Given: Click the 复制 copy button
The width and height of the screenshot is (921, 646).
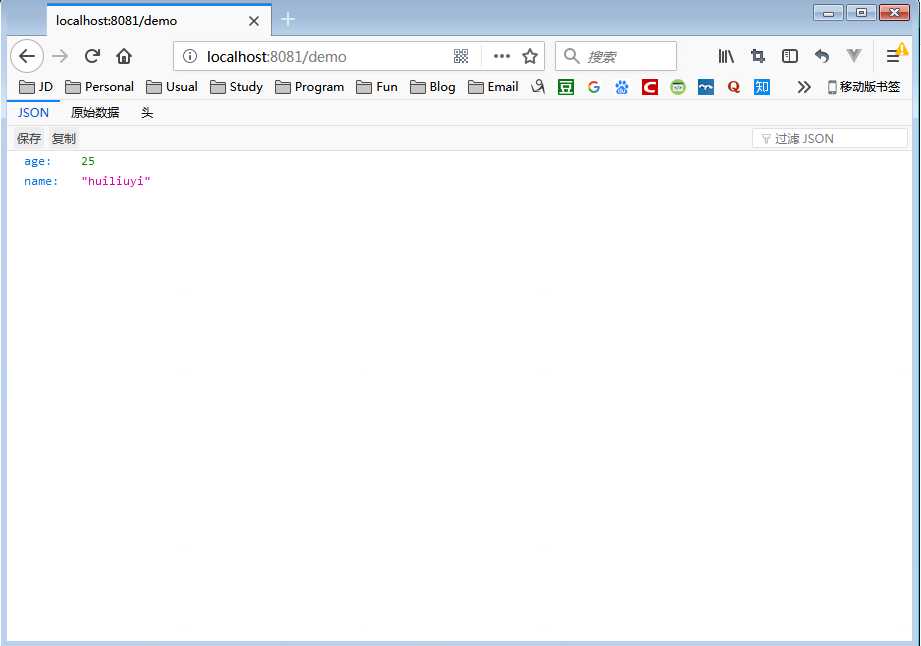Looking at the screenshot, I should click(64, 139).
